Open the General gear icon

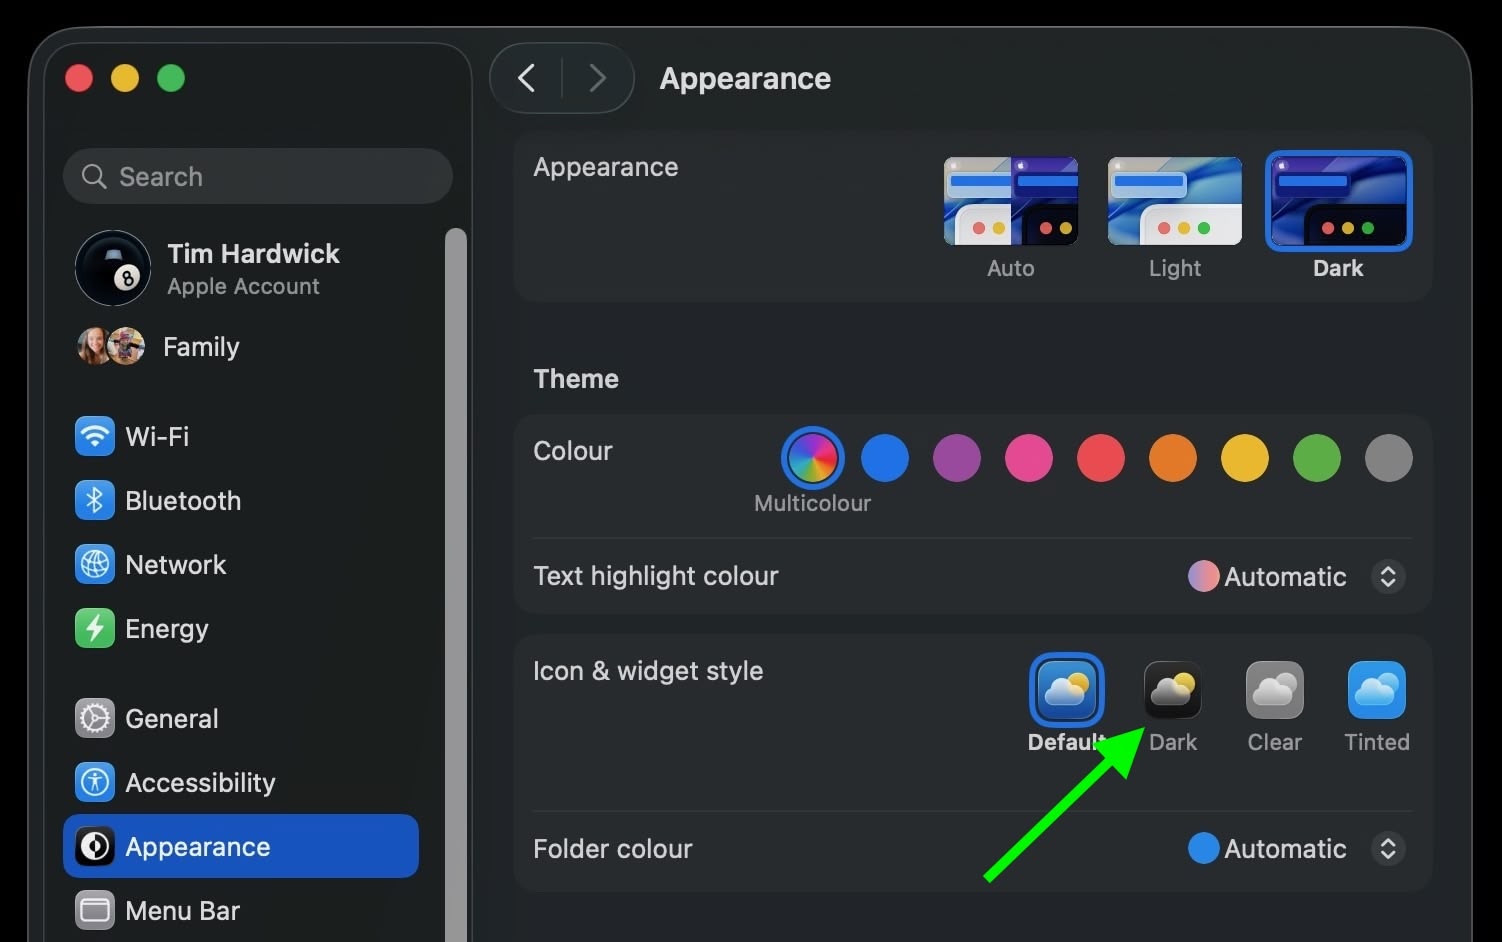pos(95,718)
